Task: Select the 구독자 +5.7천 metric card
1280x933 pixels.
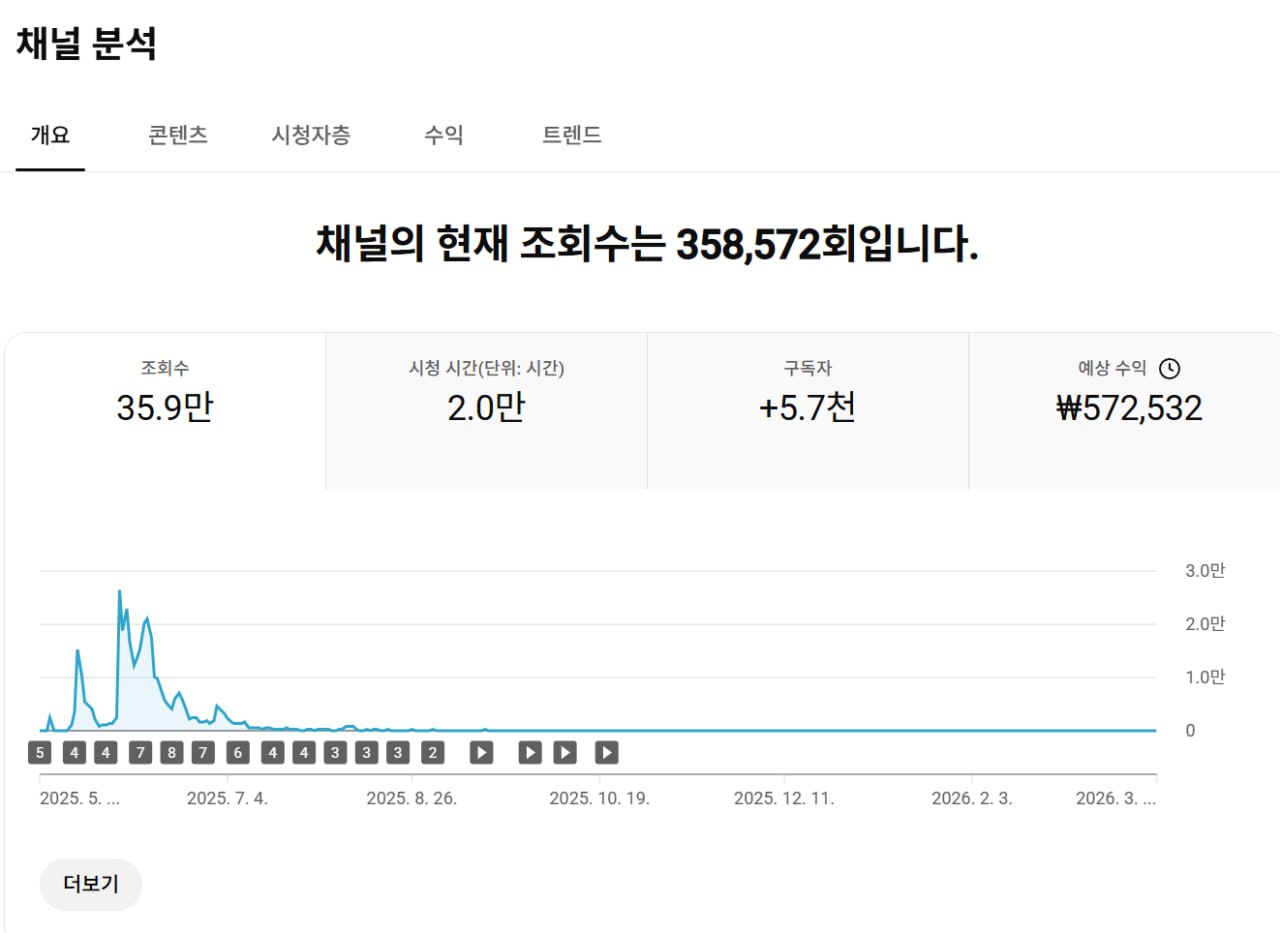Action: pos(807,394)
